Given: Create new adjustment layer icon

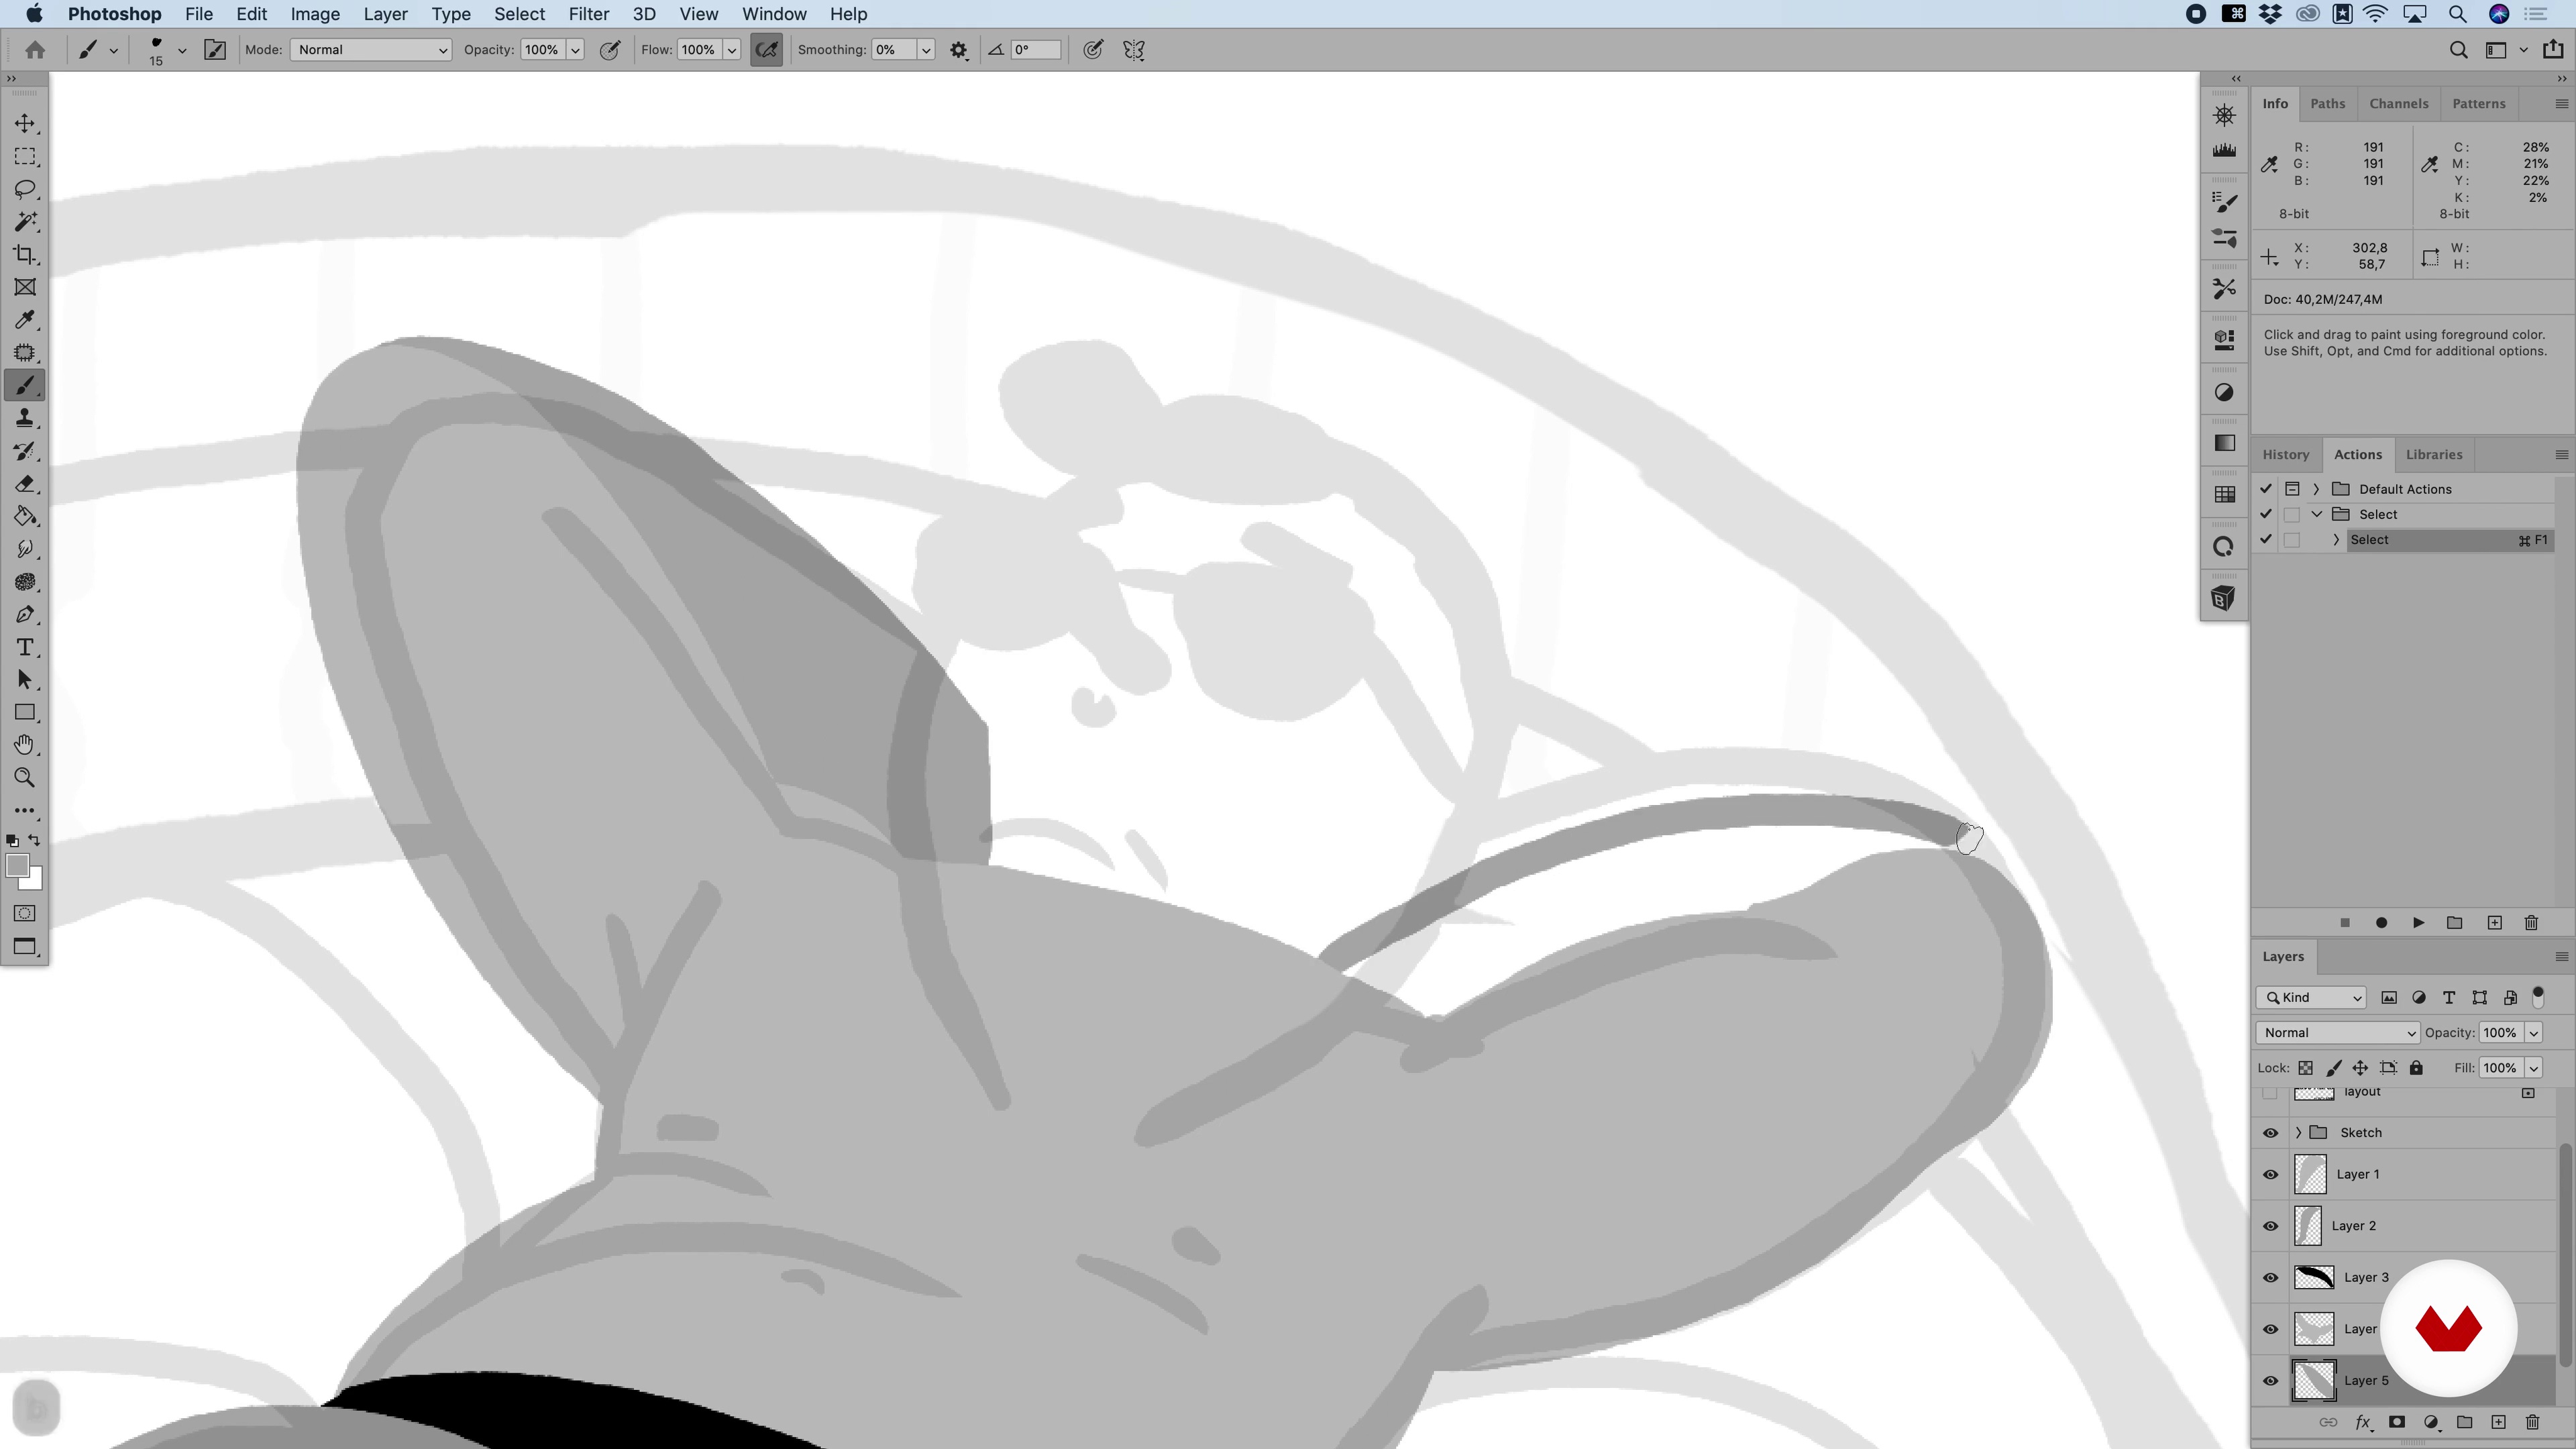Looking at the screenshot, I should point(2431,1422).
